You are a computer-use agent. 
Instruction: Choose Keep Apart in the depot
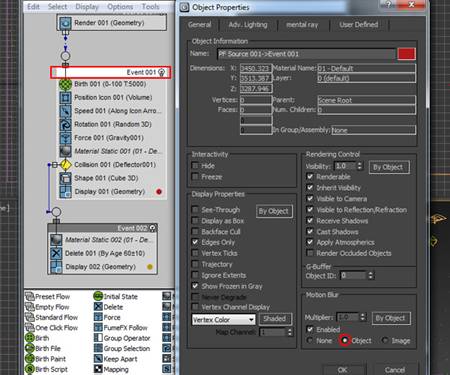click(x=116, y=359)
